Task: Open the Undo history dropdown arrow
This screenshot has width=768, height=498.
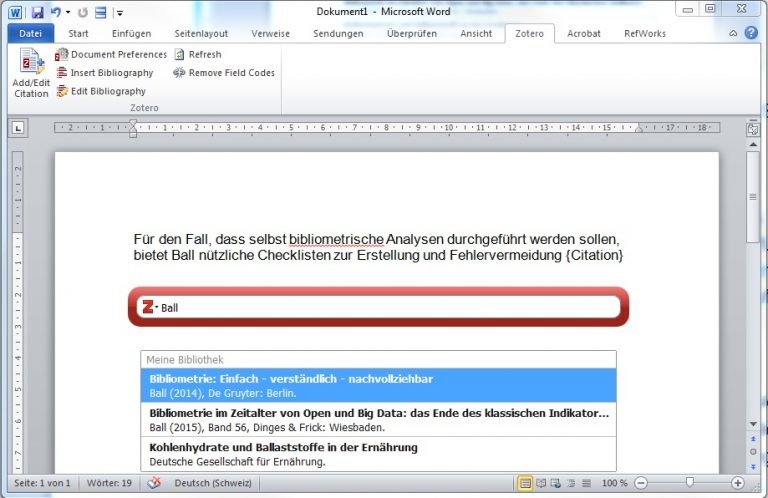Action: tap(68, 12)
